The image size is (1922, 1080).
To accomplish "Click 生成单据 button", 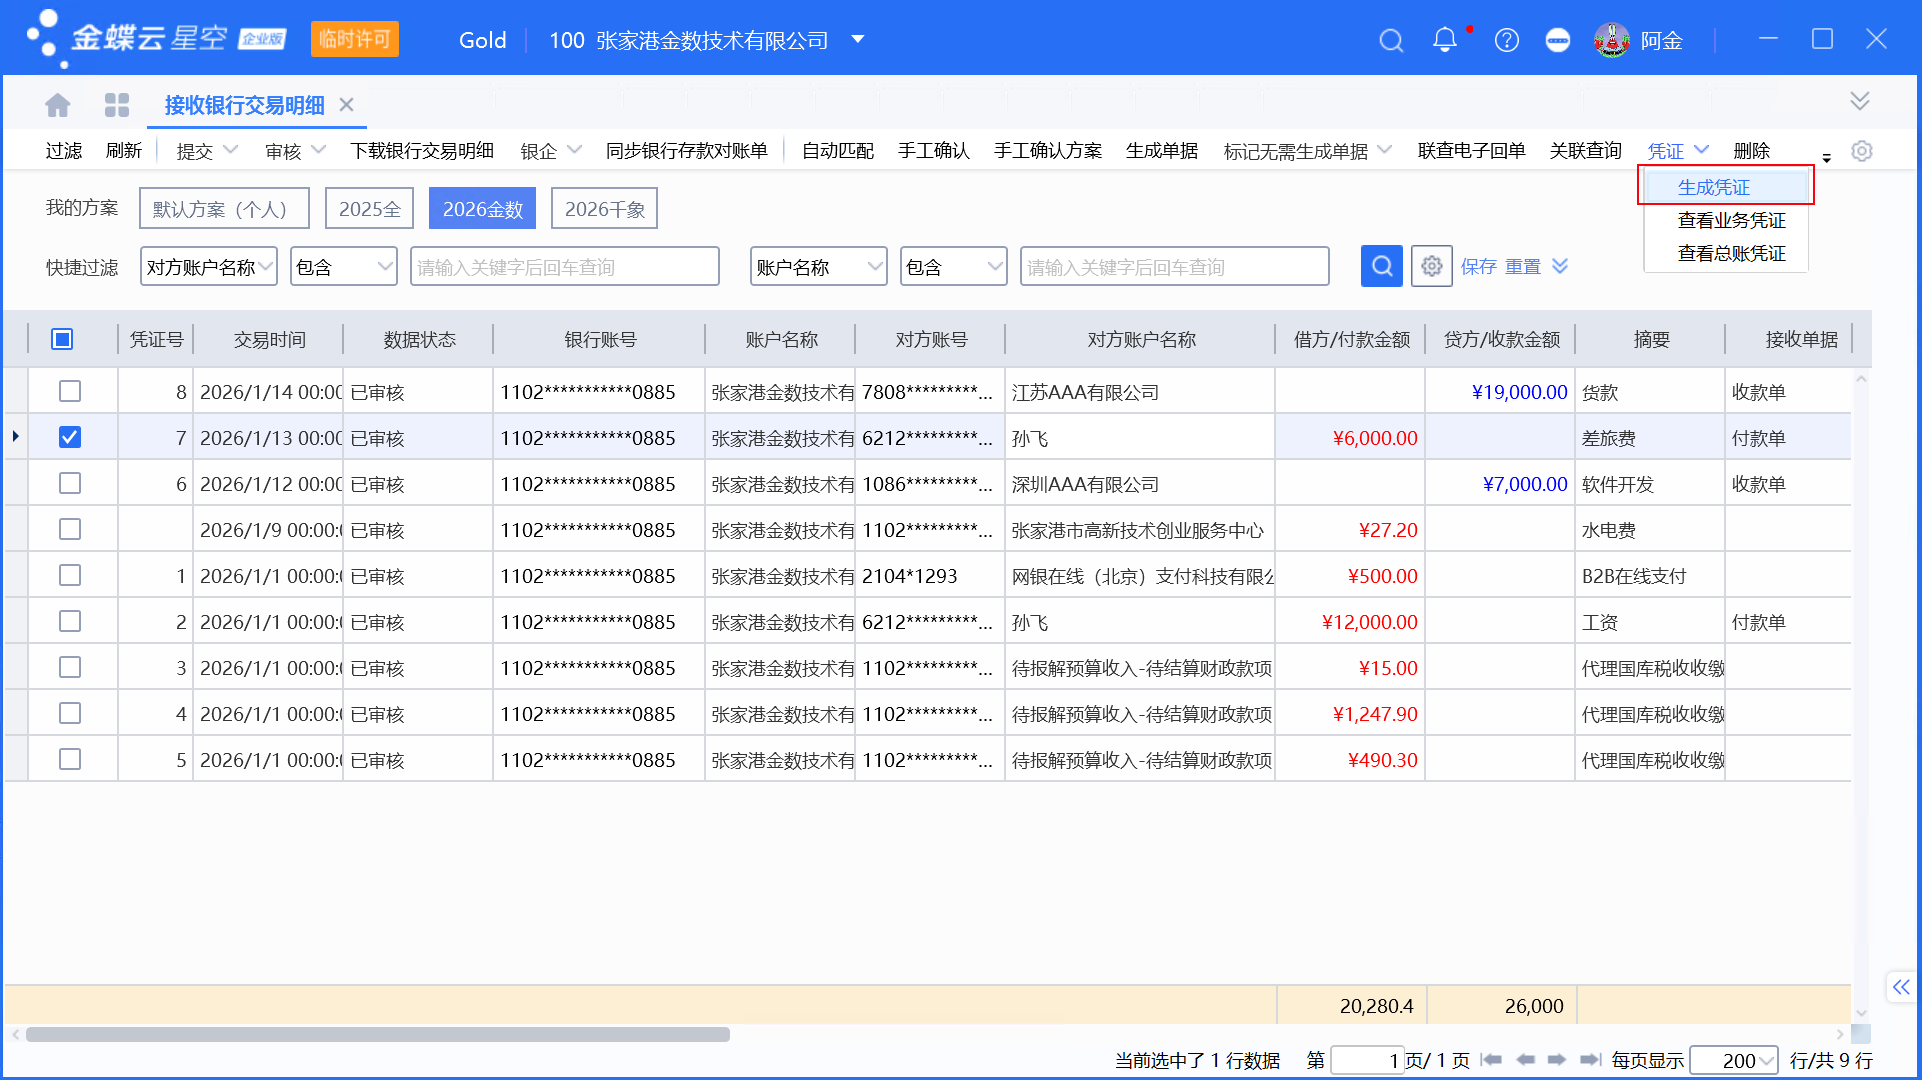I will pos(1162,150).
